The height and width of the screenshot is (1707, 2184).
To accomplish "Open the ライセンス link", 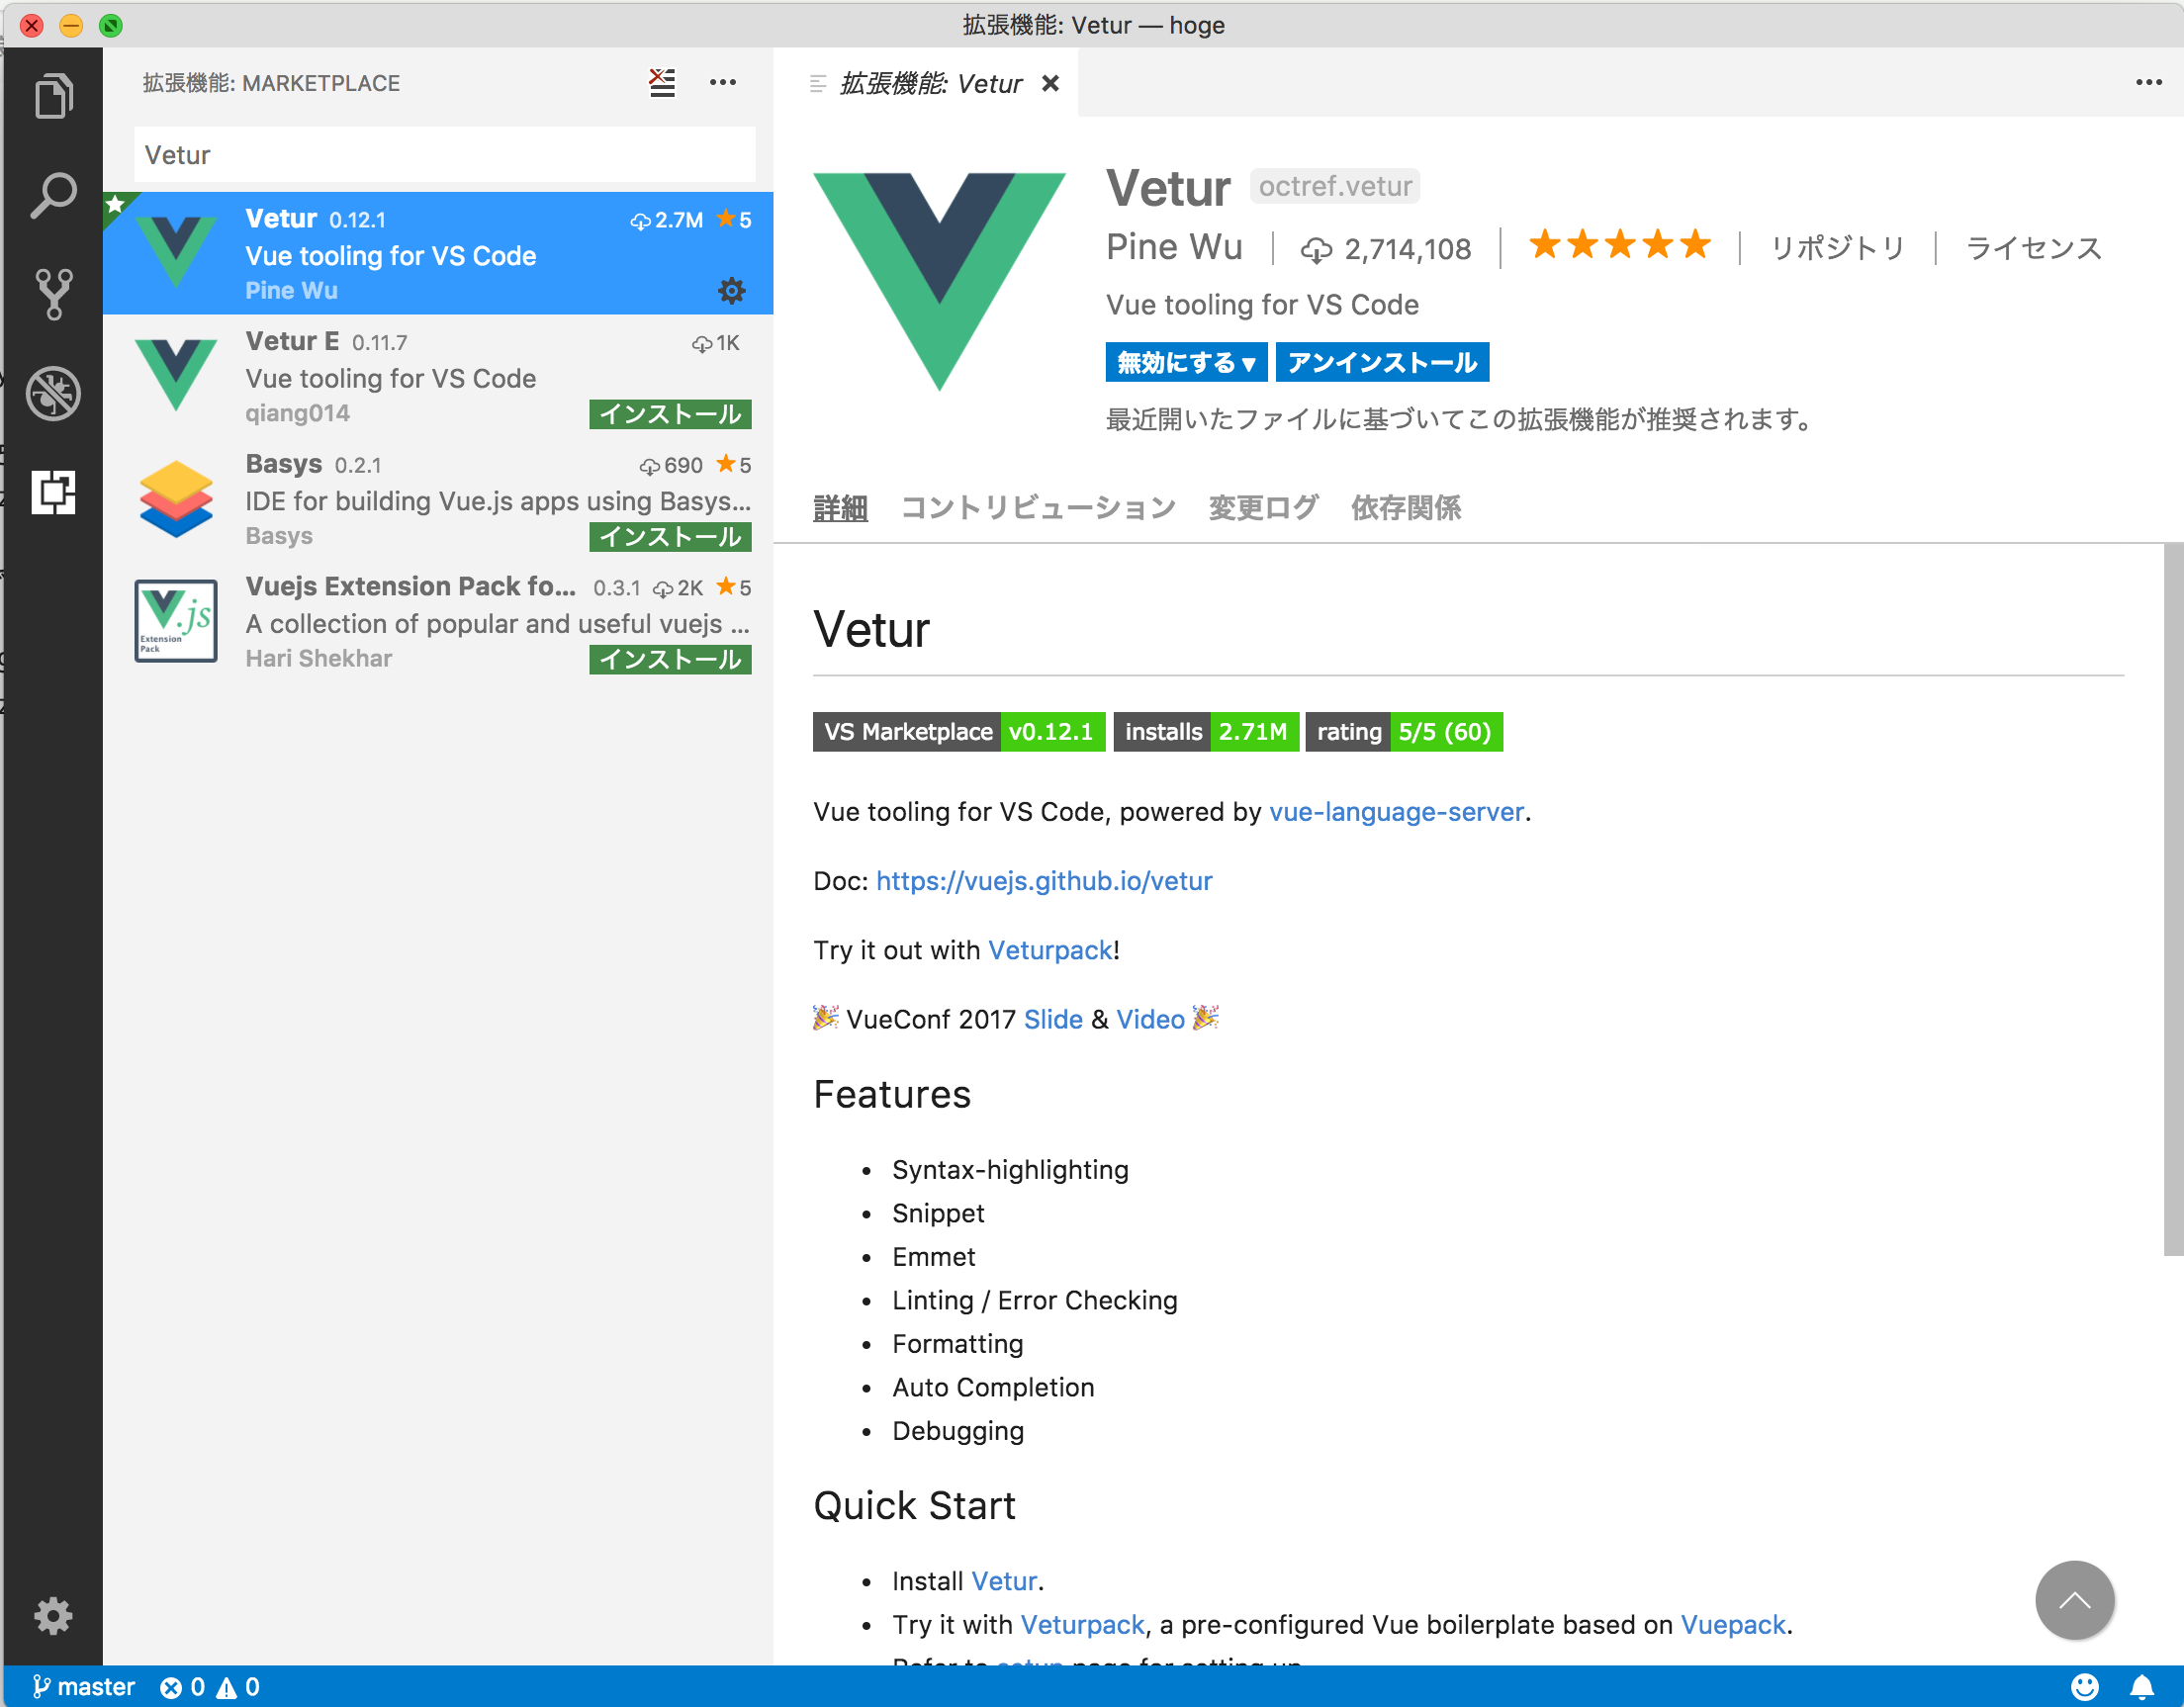I will tap(2034, 248).
